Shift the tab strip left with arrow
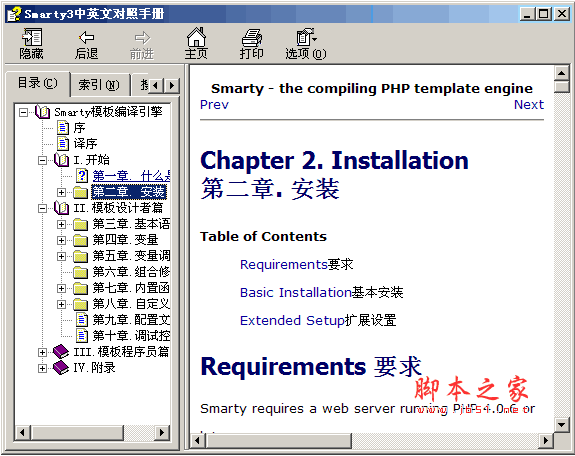 [x=156, y=85]
